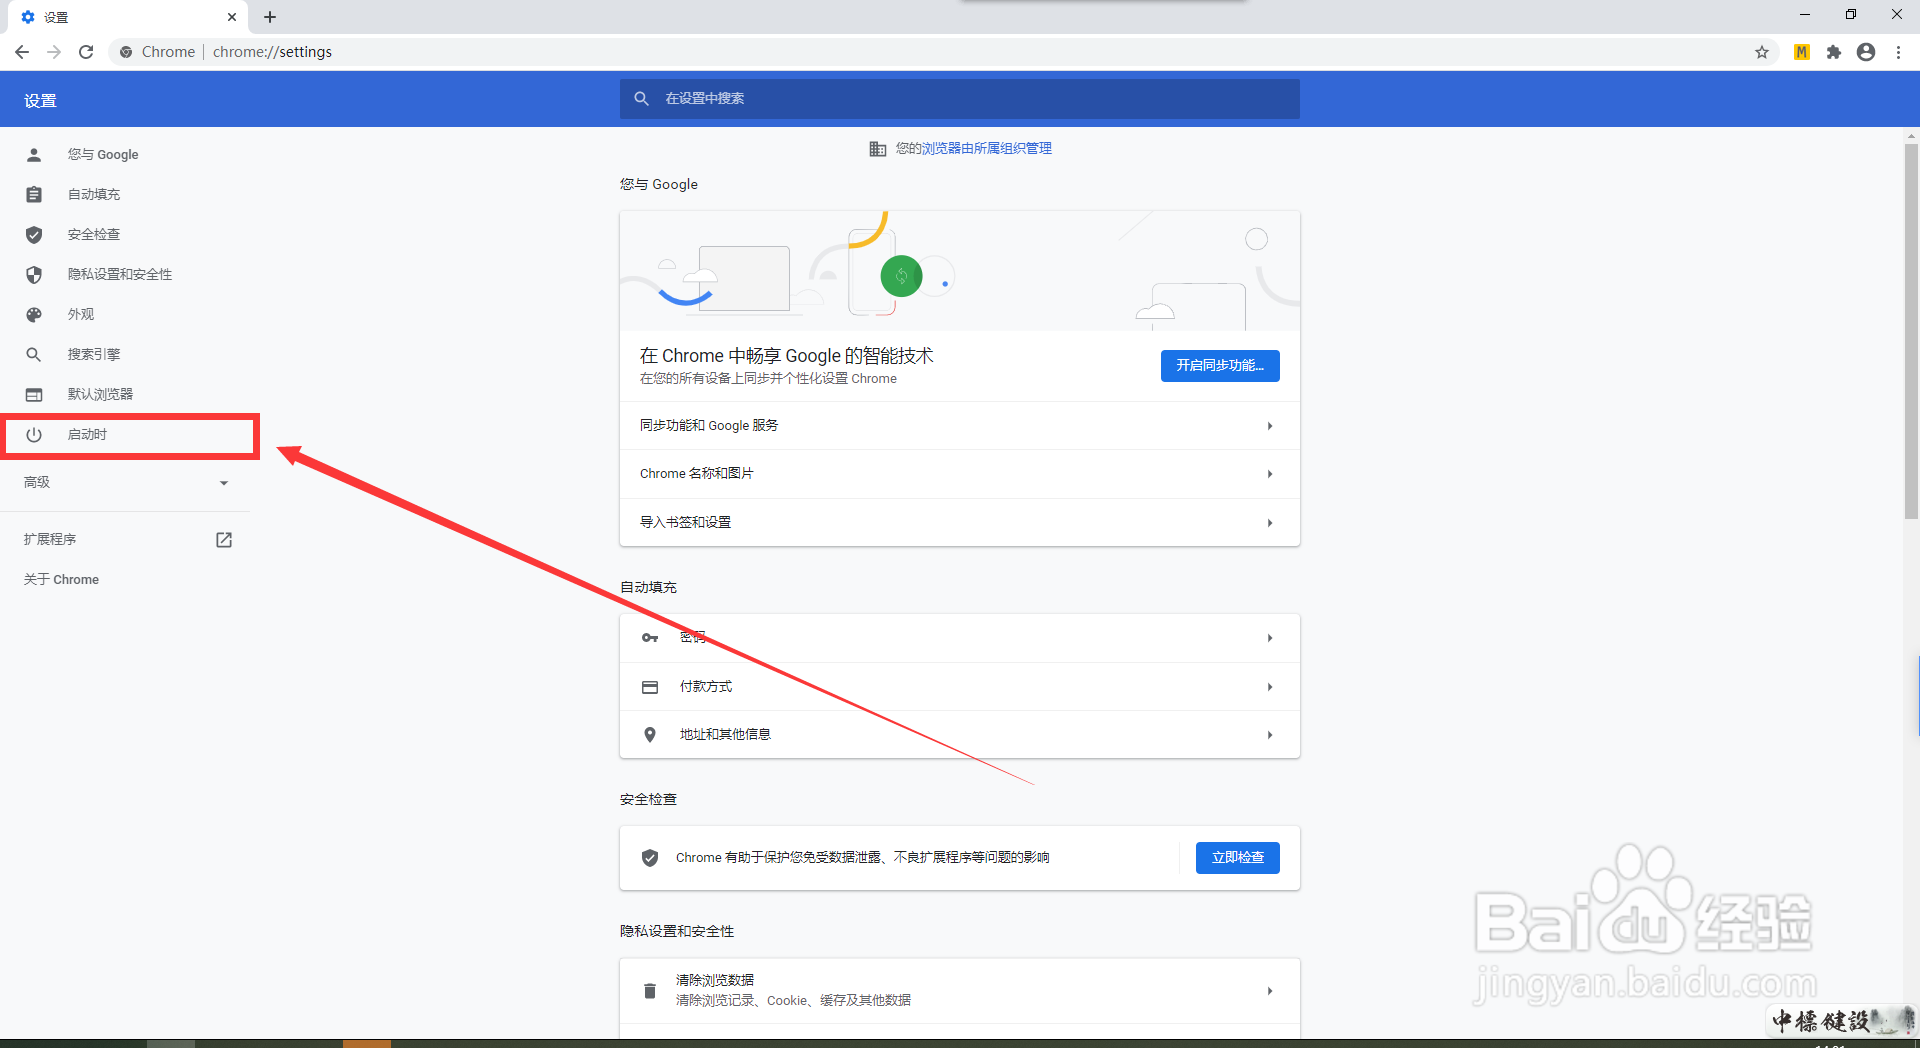Click the 付款方式 label text
This screenshot has height=1048, width=1920.
coord(706,687)
